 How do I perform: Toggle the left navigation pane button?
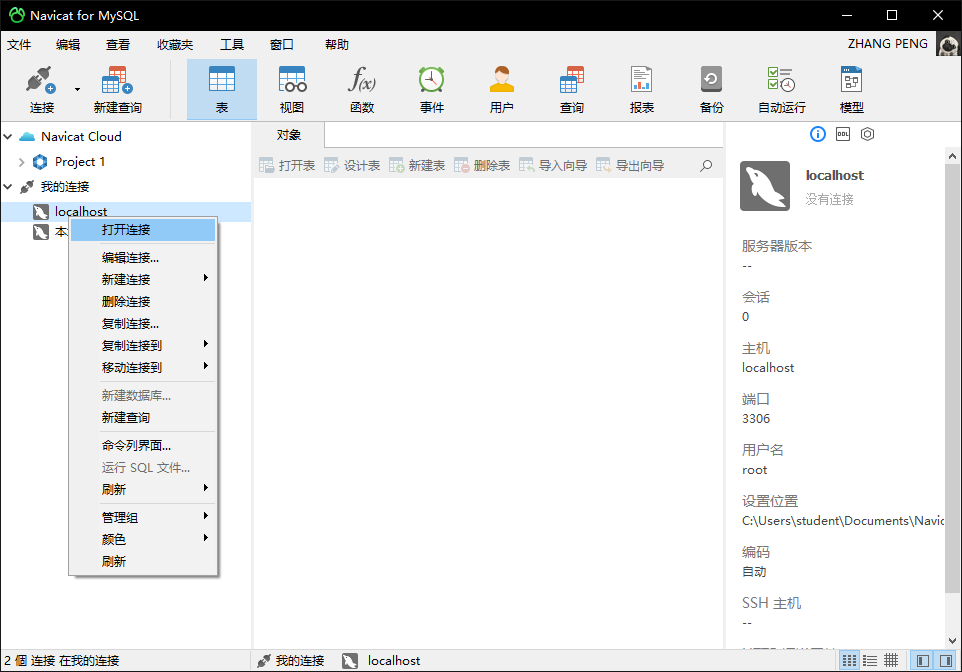click(921, 660)
